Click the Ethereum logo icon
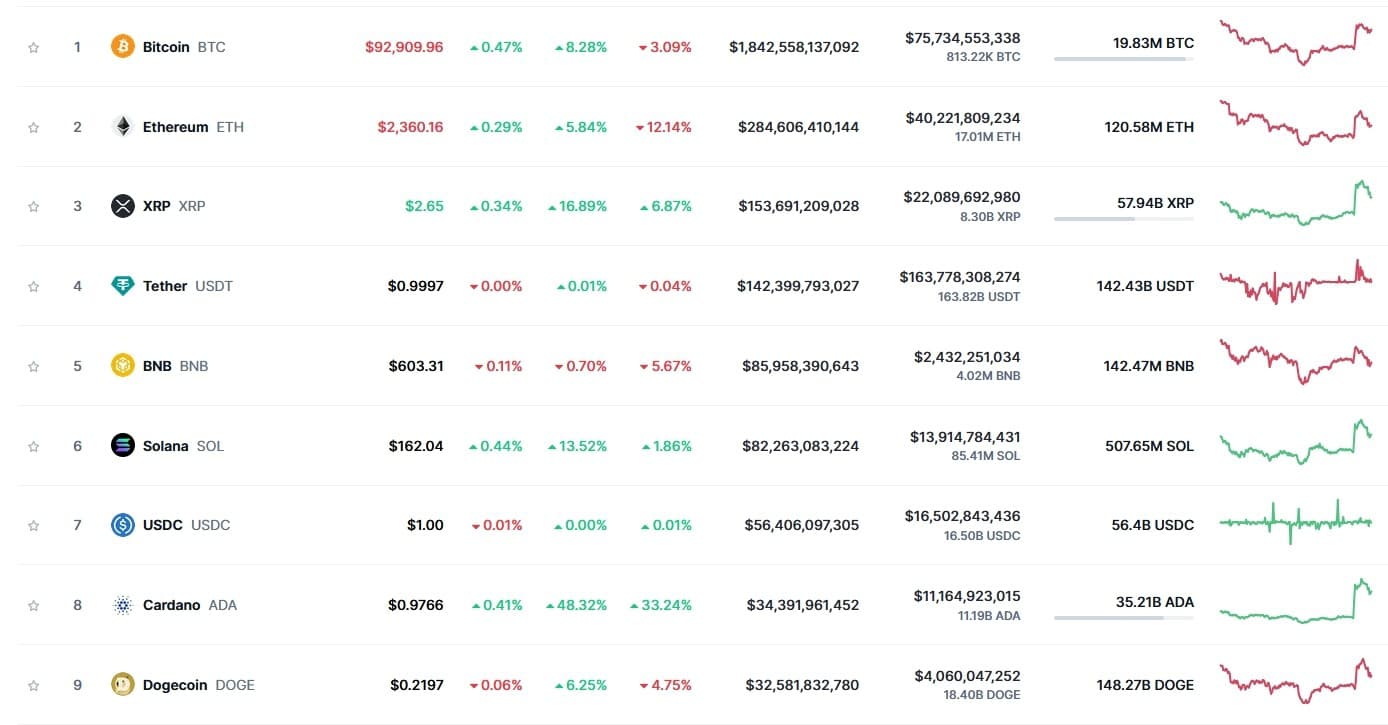The image size is (1388, 725). point(122,127)
